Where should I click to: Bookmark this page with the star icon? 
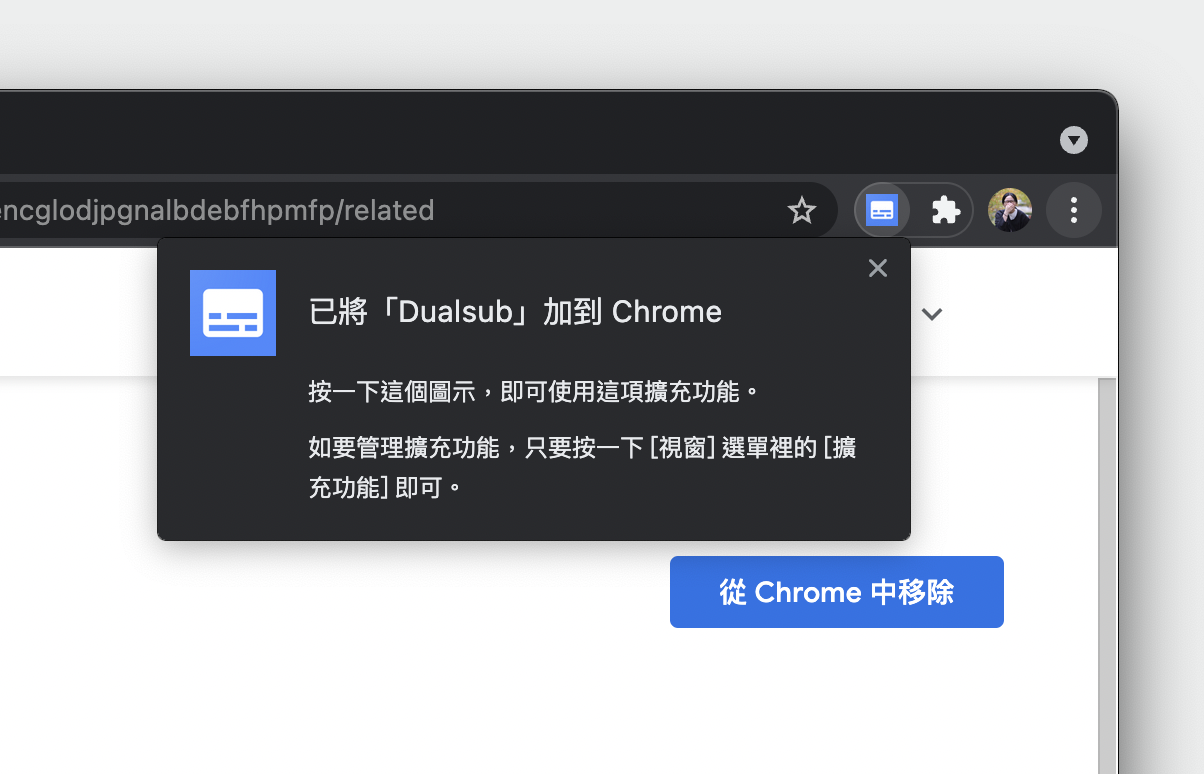coord(802,210)
